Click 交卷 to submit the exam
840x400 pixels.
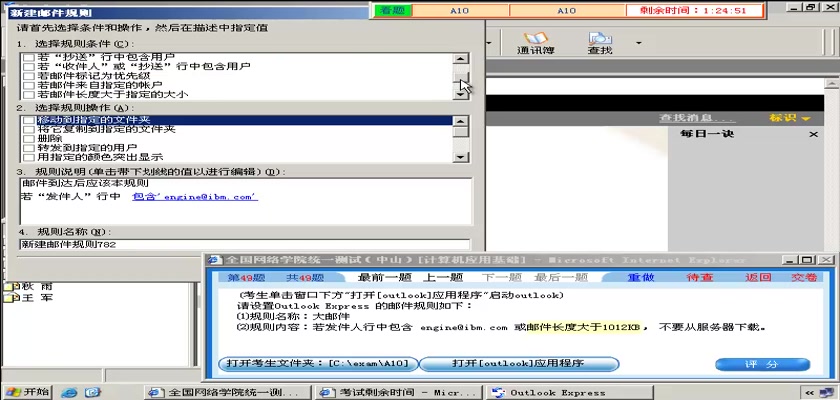(x=805, y=277)
